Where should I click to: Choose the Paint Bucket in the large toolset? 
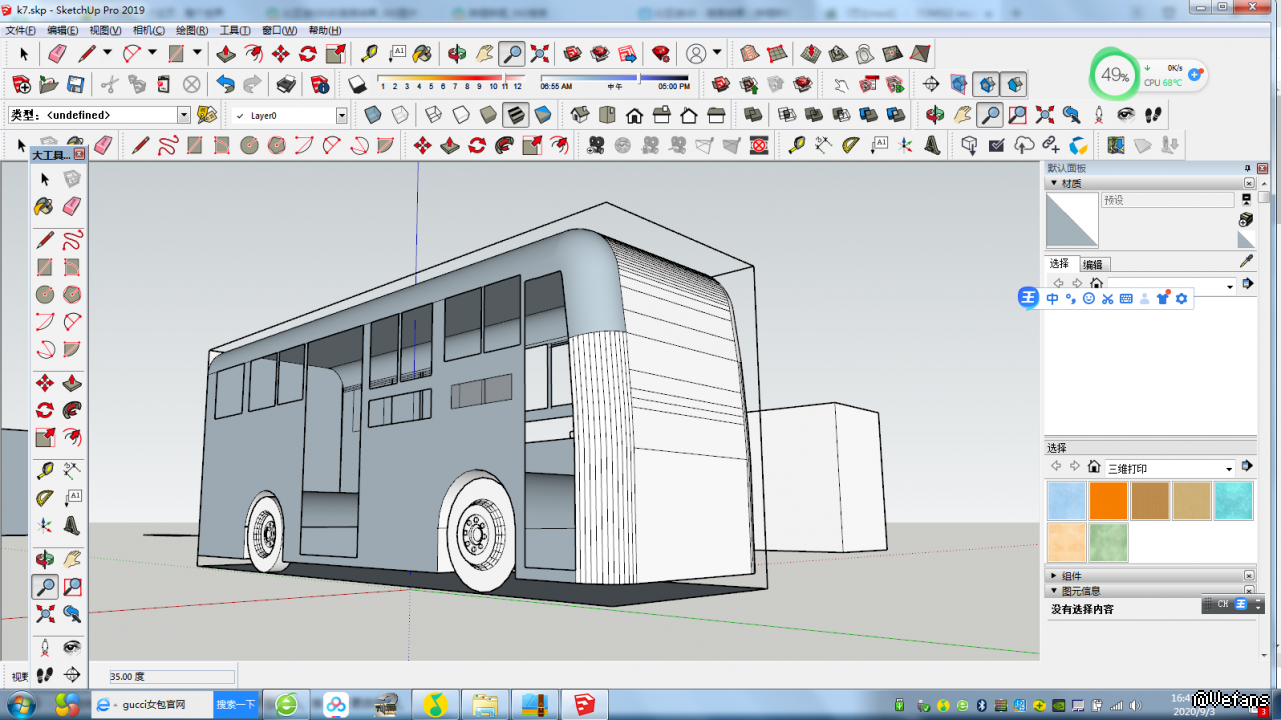[44, 206]
